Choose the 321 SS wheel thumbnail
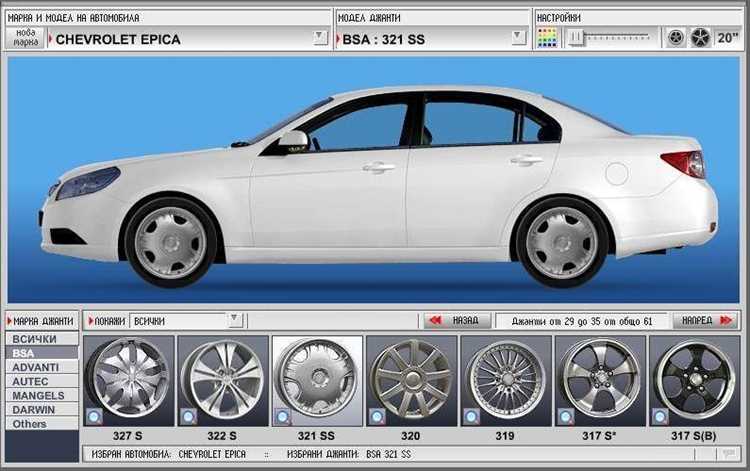 tap(317, 380)
